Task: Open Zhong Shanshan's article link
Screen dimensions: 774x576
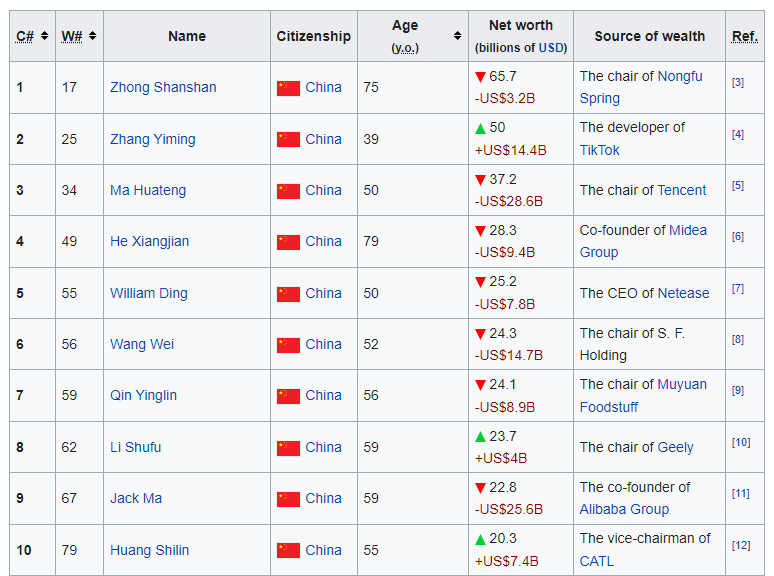Action: pos(163,87)
